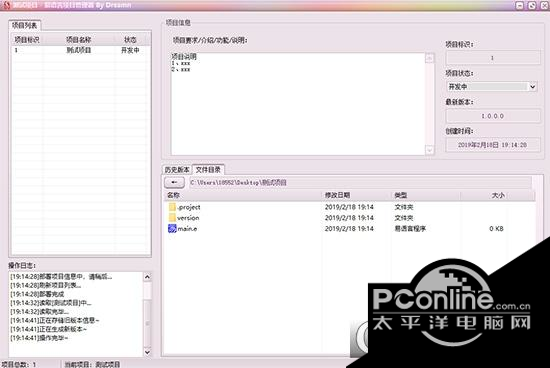Click the 项目名称 column header
This screenshot has height=368, width=550.
pyautogui.click(x=79, y=40)
